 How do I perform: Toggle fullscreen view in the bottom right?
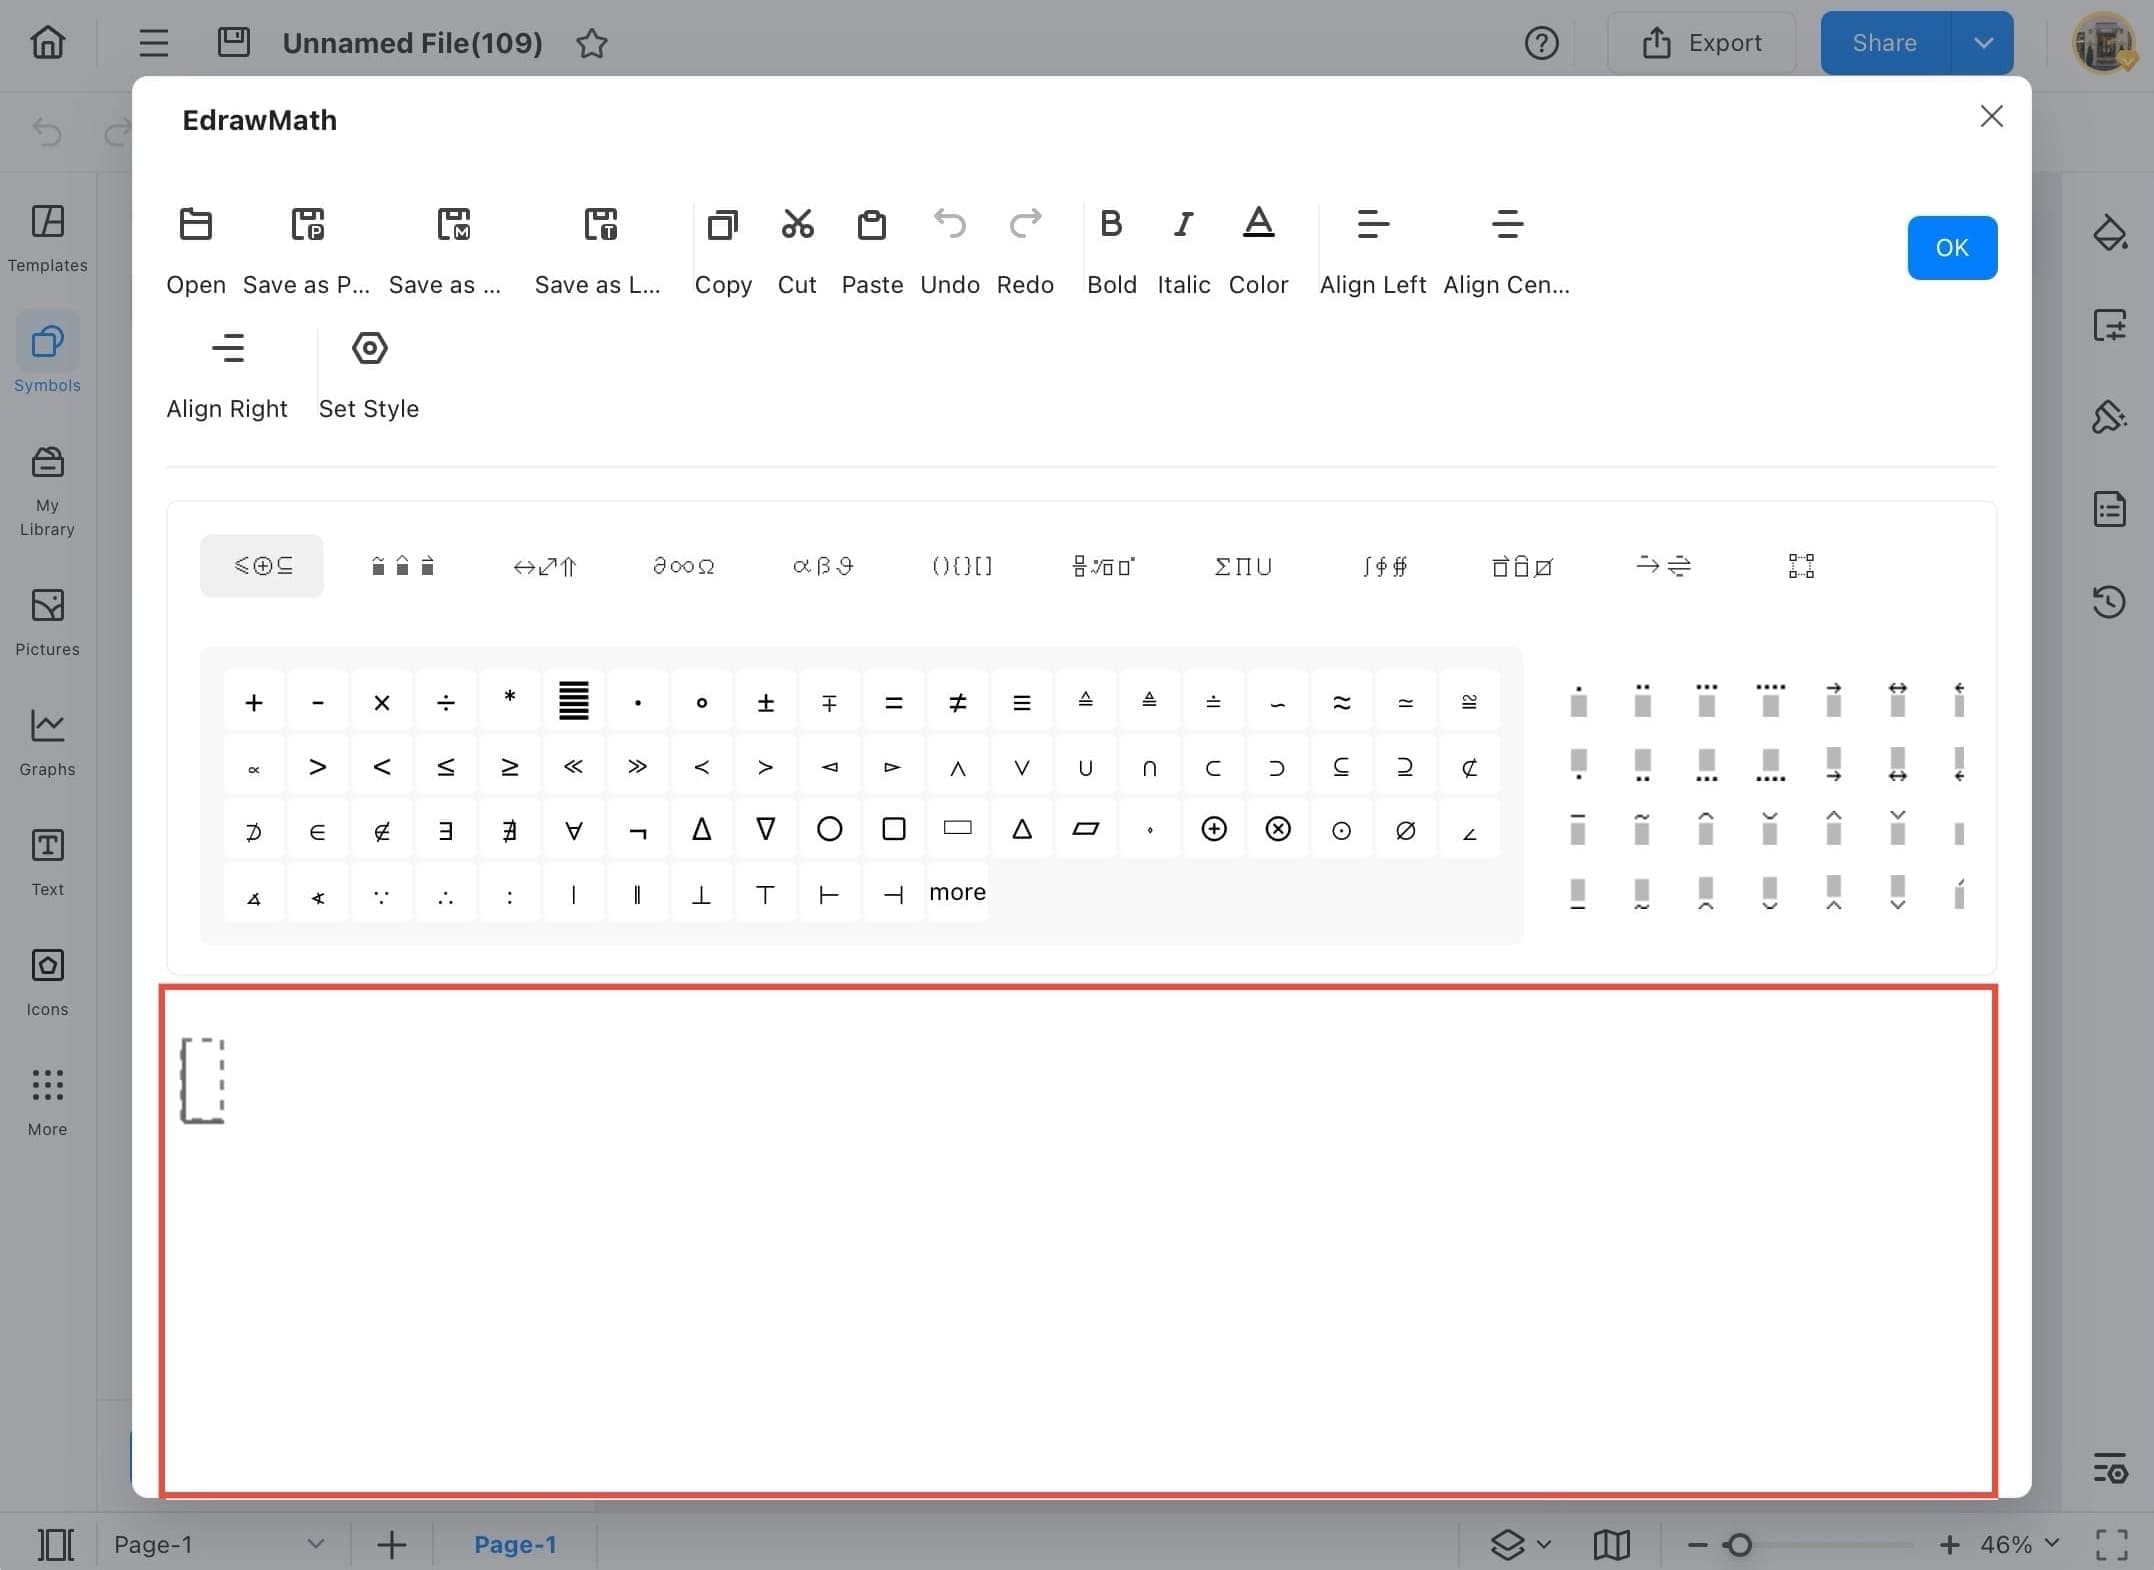tap(2110, 1543)
